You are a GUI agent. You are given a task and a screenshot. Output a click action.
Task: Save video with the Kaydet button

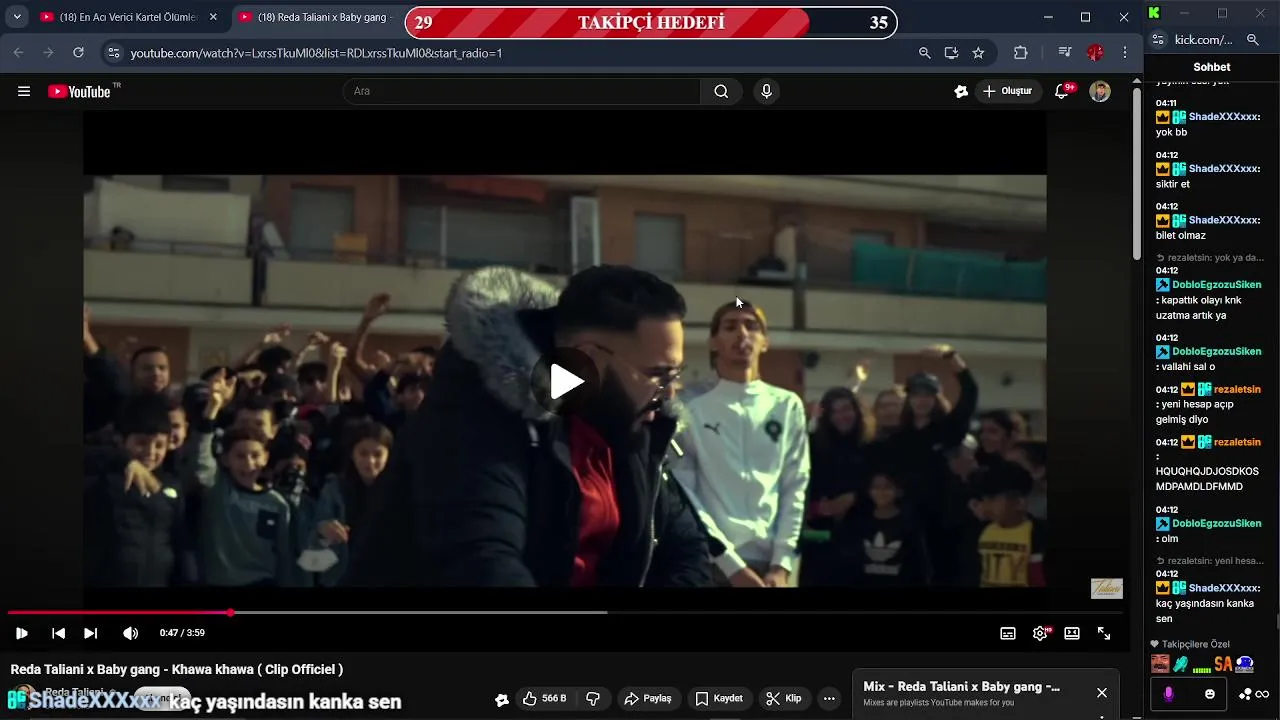[719, 699]
